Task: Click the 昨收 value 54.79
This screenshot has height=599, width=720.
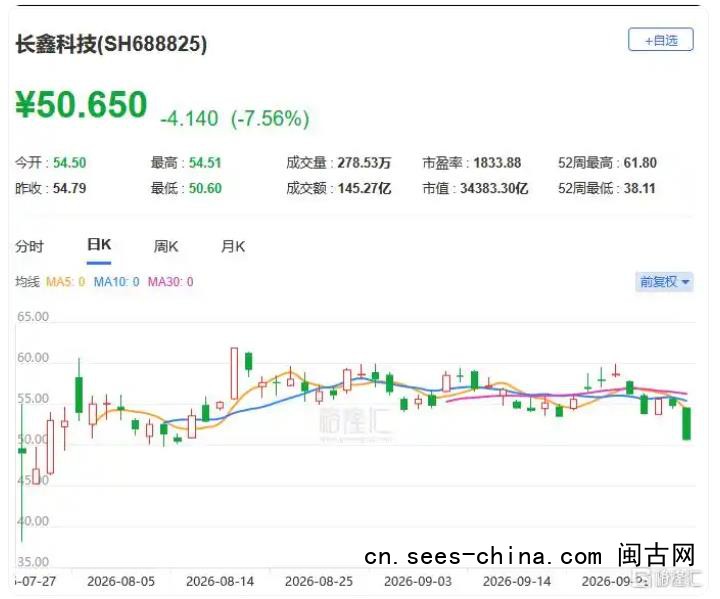Action: (69, 188)
